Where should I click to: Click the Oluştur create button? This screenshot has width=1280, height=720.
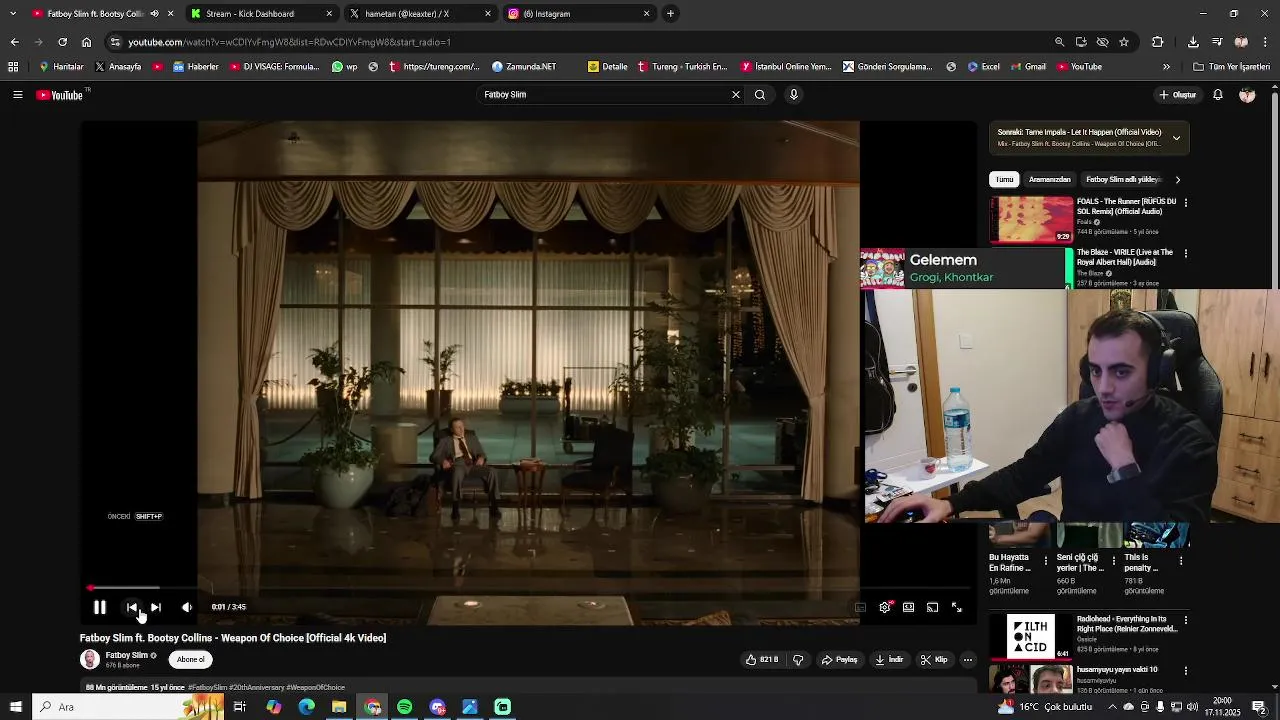pos(1178,95)
